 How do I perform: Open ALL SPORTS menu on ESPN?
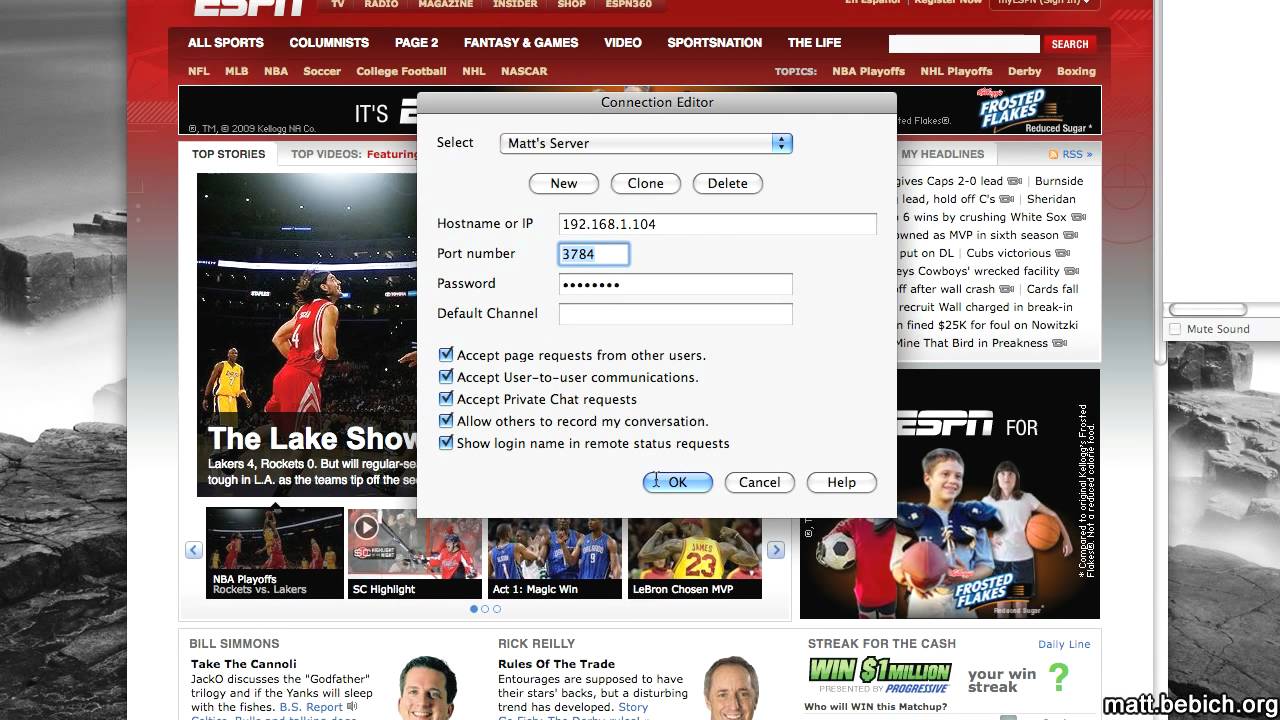point(226,43)
